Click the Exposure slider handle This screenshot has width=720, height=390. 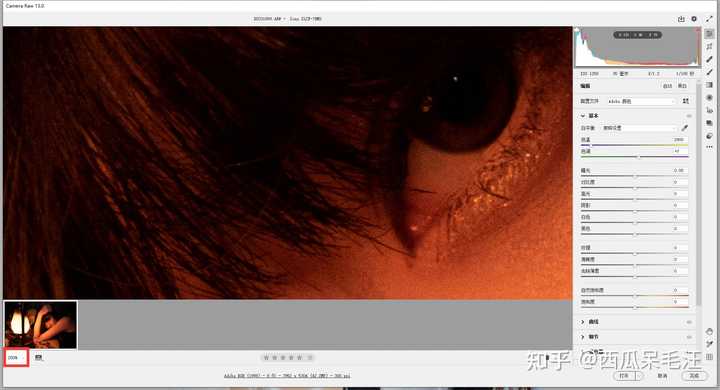click(636, 176)
